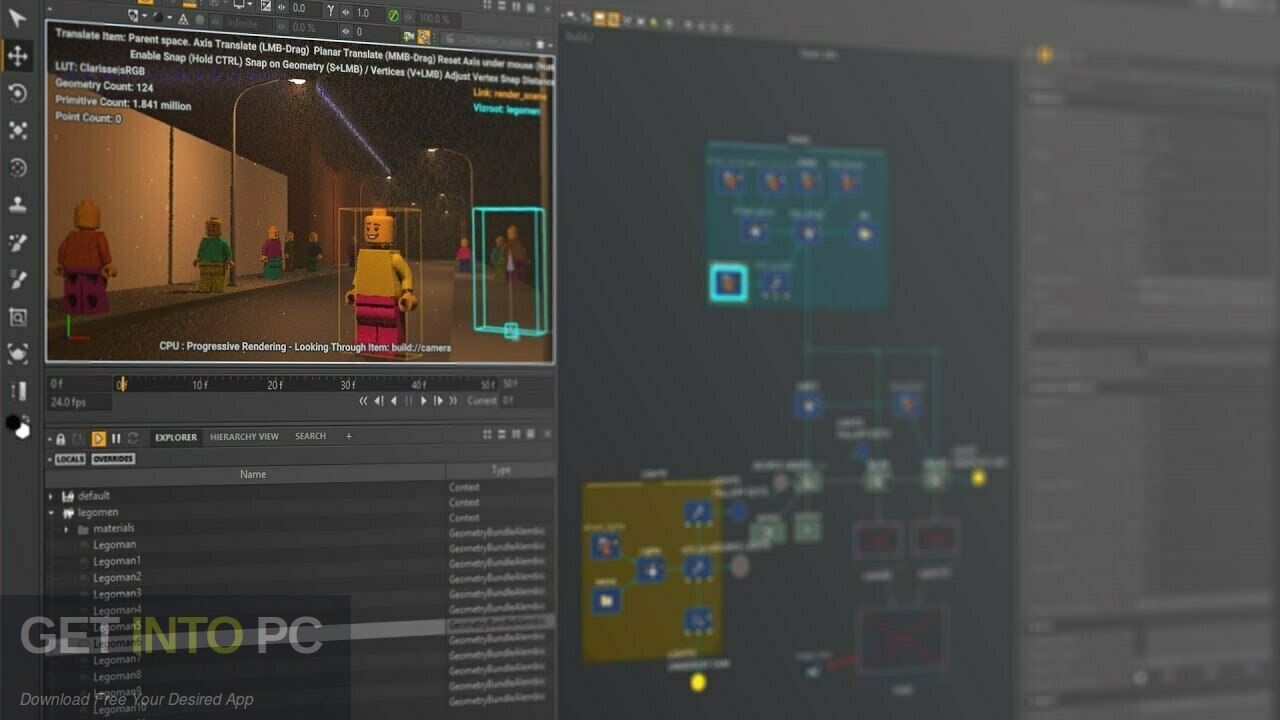Screen dimensions: 1280x720
Task: Activate the Translate move tool
Action: click(x=17, y=55)
